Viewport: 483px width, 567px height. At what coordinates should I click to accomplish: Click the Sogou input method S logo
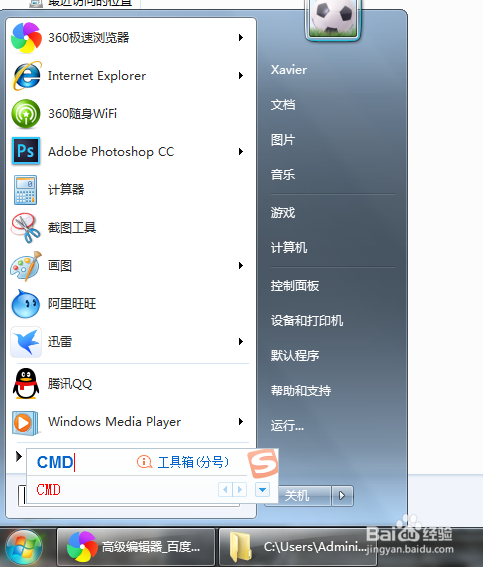point(263,463)
